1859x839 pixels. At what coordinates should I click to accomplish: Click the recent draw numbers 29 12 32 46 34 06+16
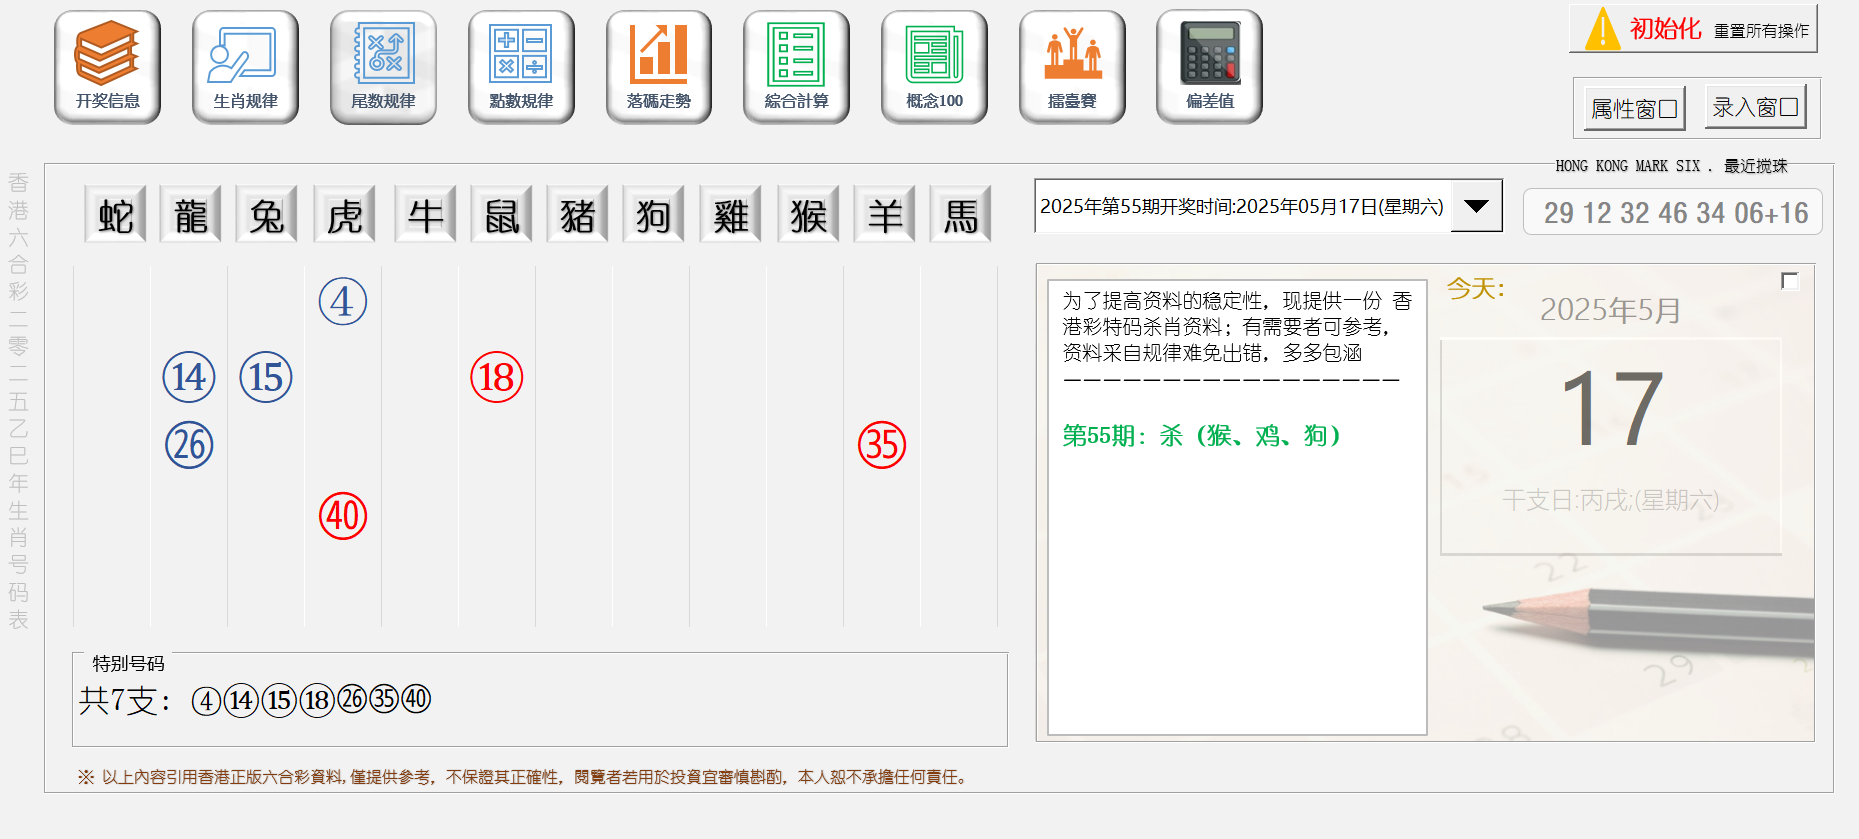[x=1675, y=213]
